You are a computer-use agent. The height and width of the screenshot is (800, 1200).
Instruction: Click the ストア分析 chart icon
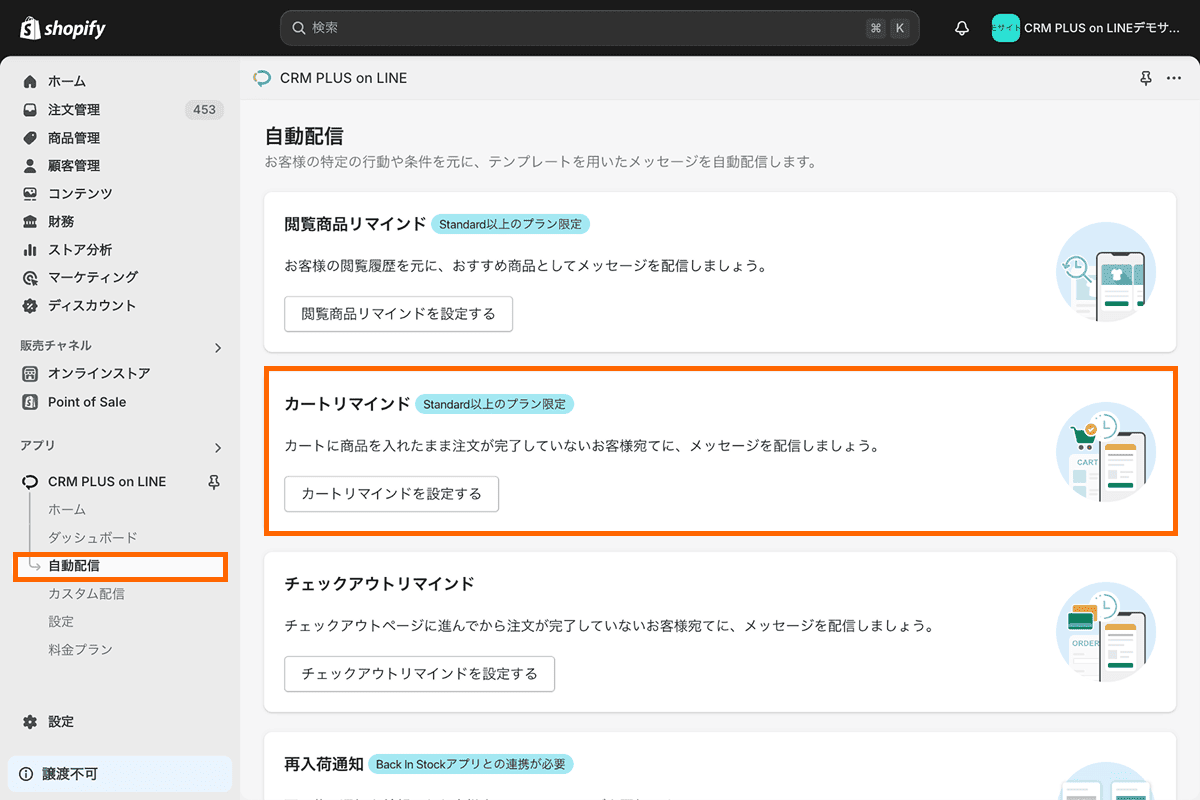[x=30, y=250]
